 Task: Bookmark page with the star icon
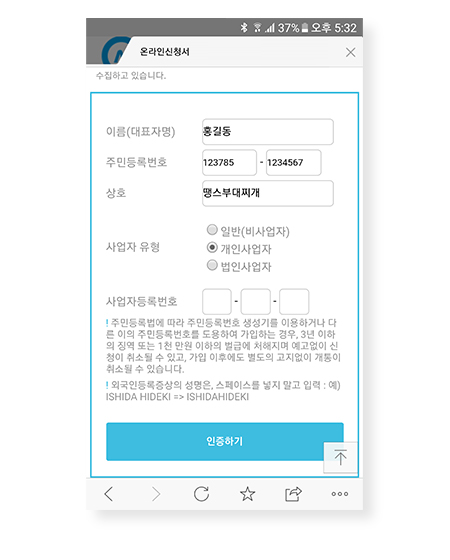[248, 494]
